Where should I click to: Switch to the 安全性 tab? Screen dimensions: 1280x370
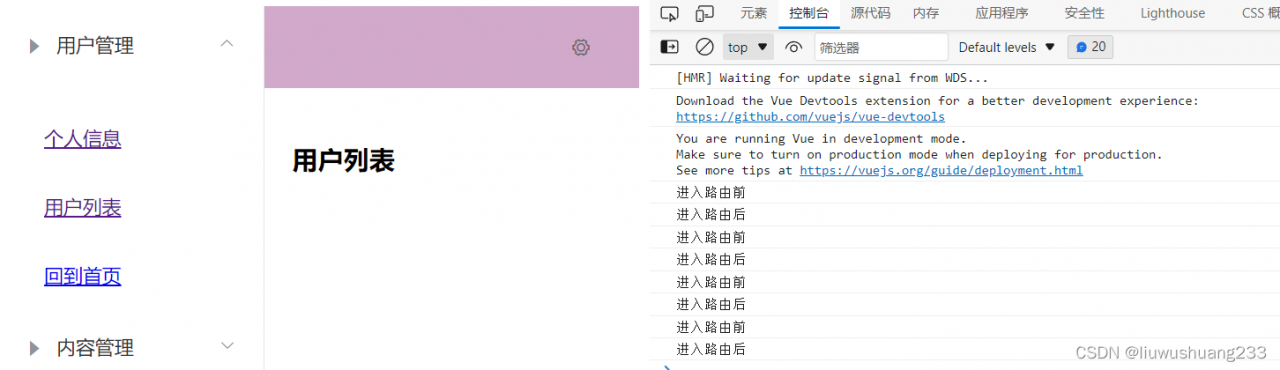pos(1085,13)
